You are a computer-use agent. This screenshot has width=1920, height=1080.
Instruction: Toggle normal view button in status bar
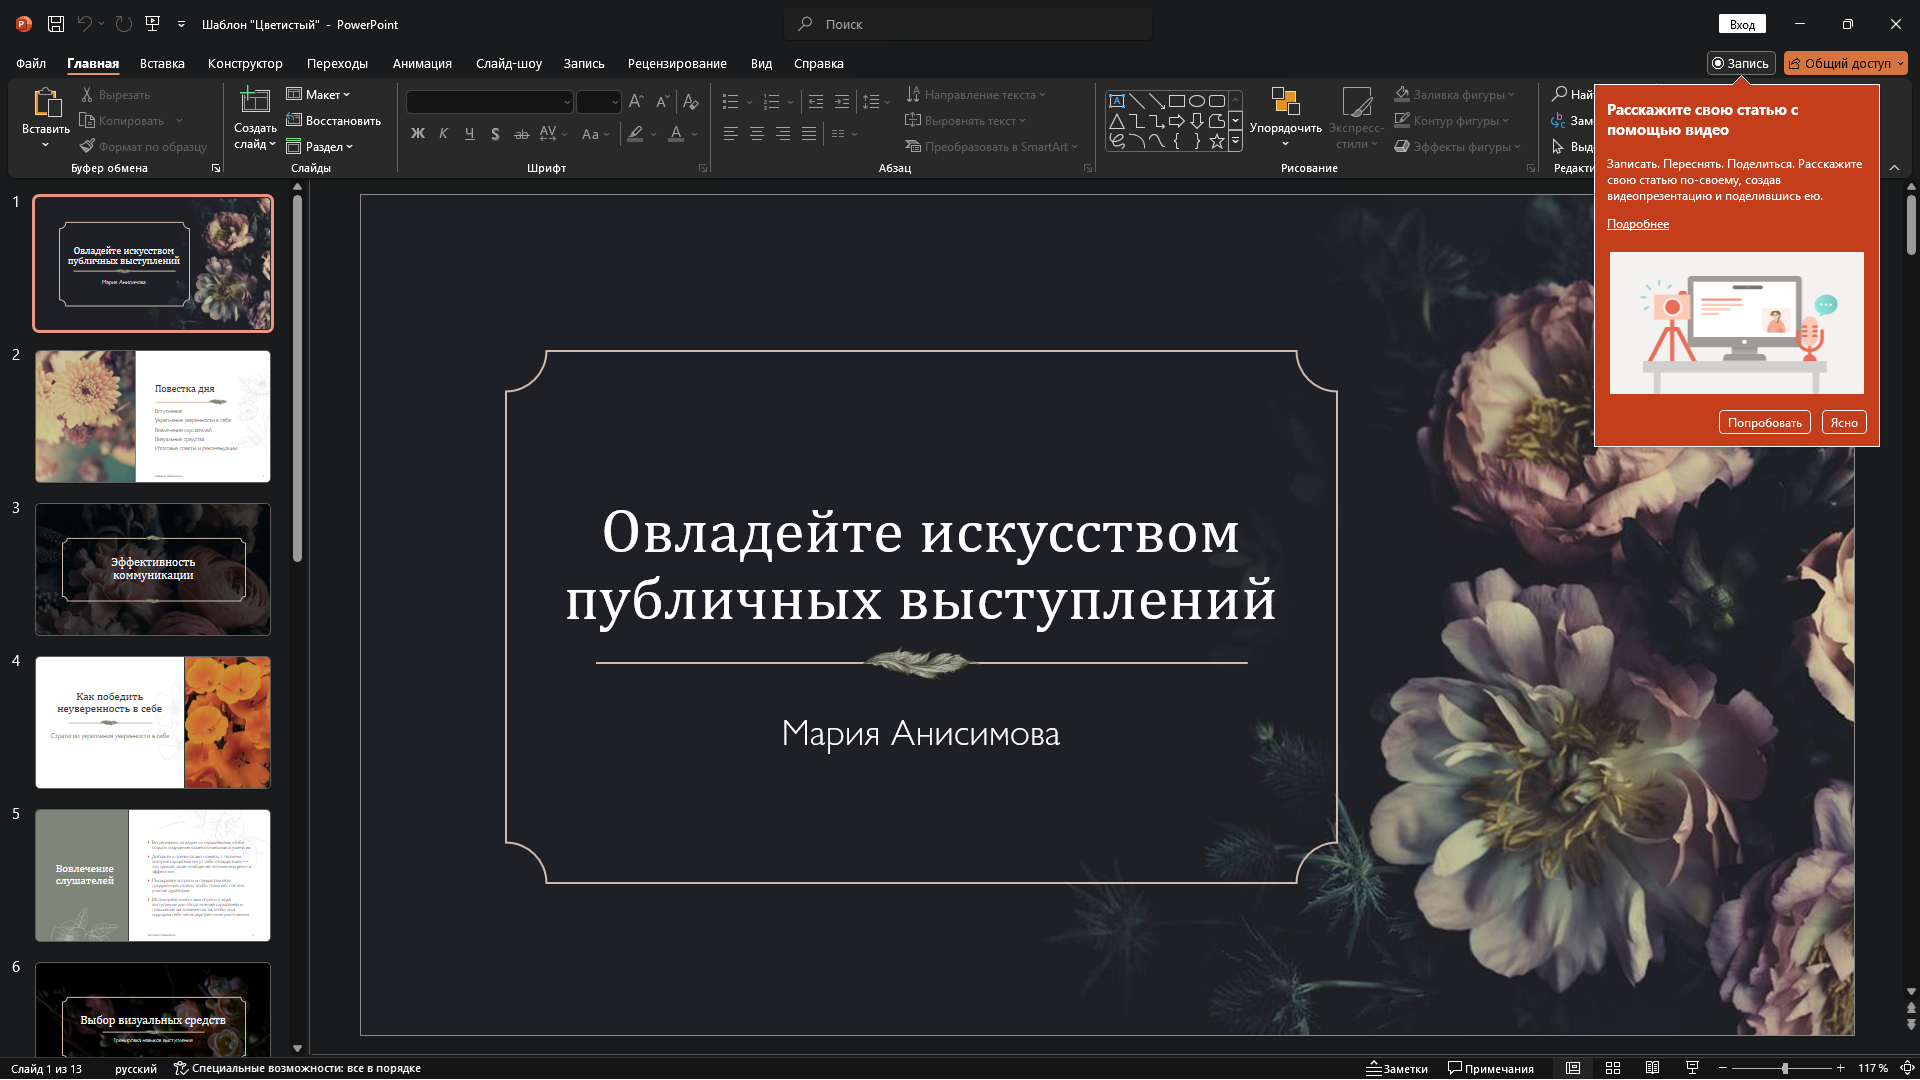(1572, 1068)
